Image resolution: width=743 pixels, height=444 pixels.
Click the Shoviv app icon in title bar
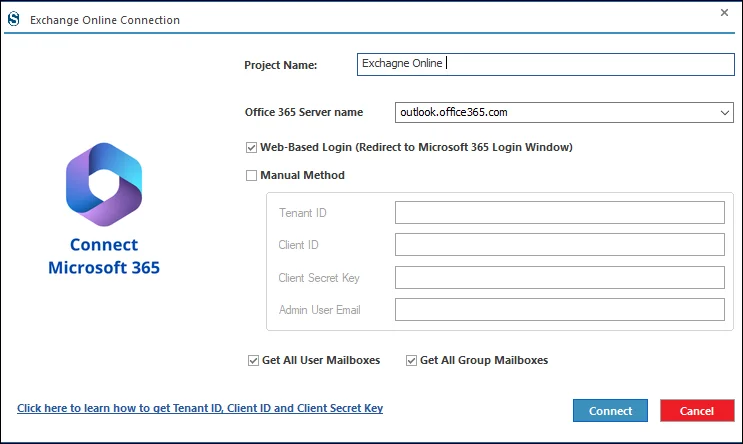pyautogui.click(x=14, y=19)
